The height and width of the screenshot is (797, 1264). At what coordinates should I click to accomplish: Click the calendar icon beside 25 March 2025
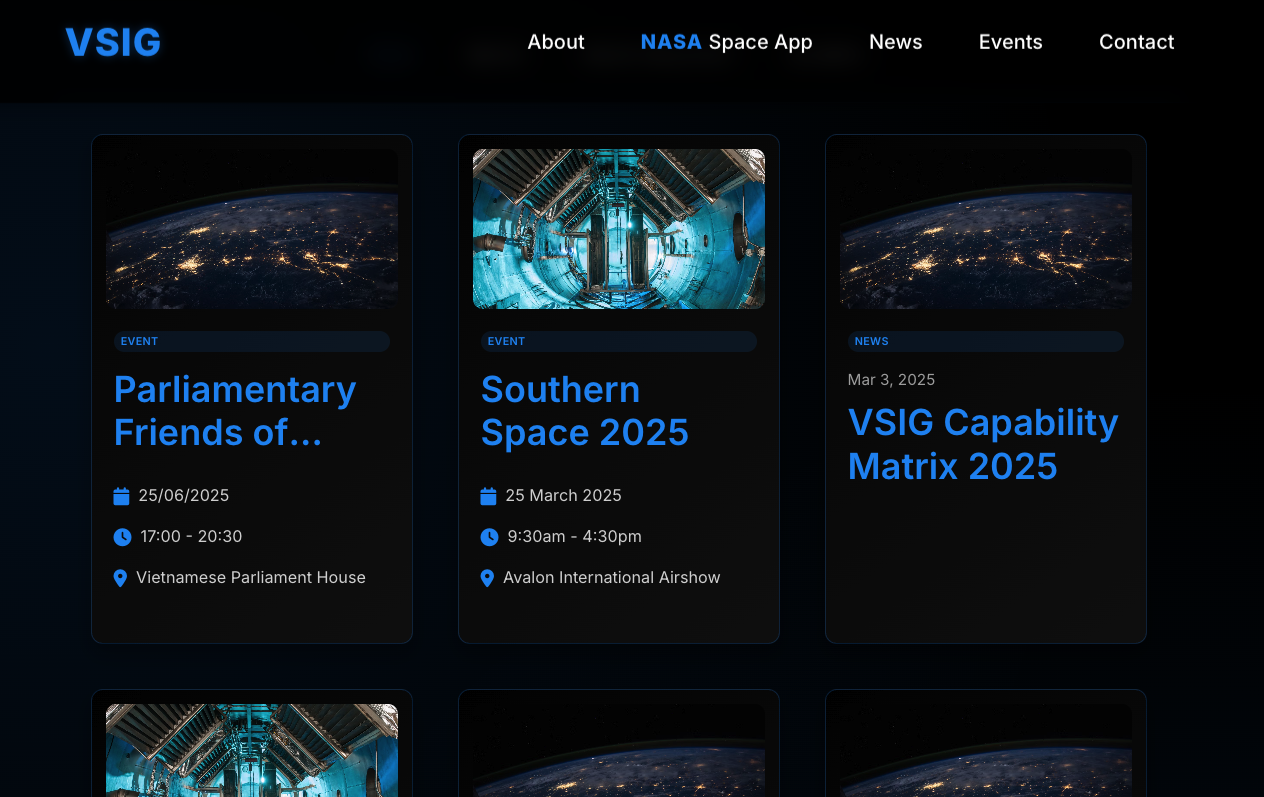point(488,496)
